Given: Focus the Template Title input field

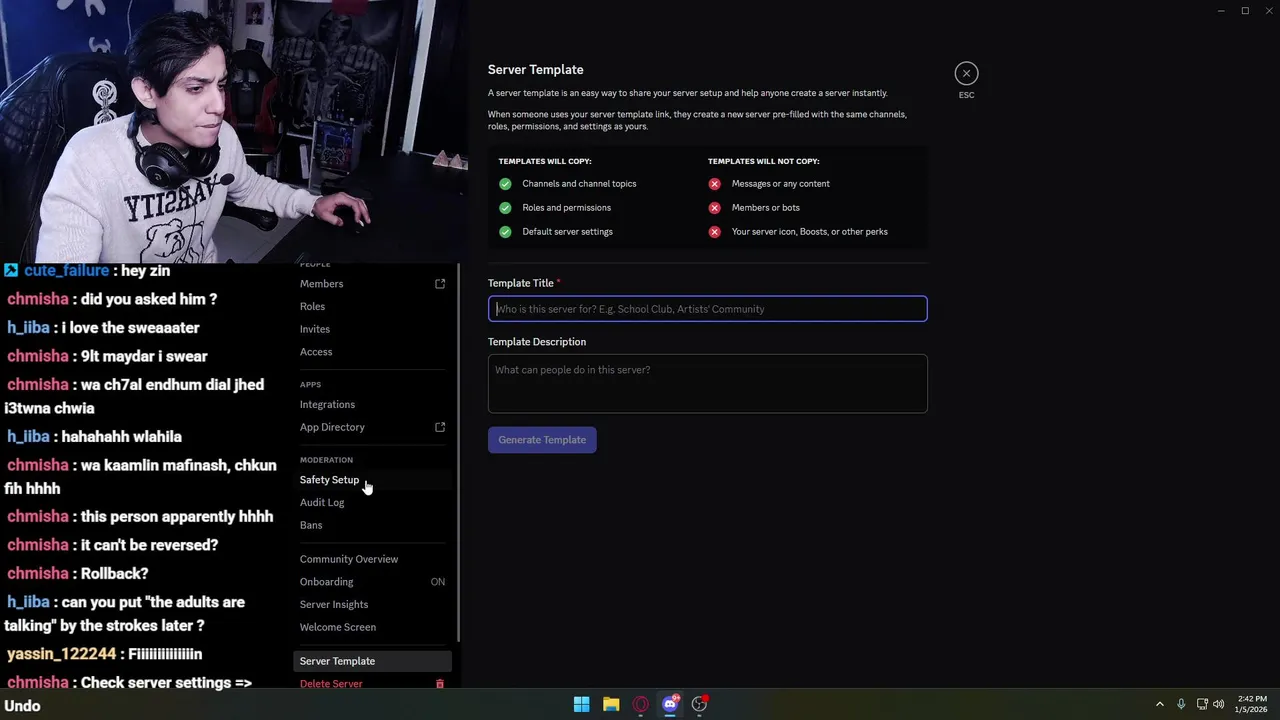Looking at the screenshot, I should coord(707,309).
